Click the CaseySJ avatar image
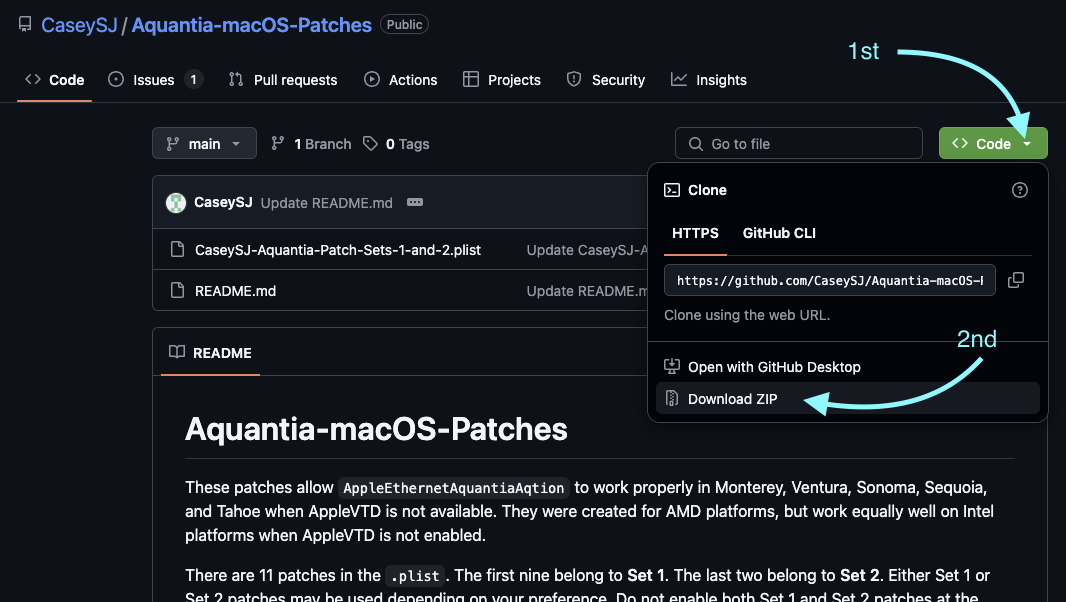Image resolution: width=1066 pixels, height=602 pixels. click(176, 203)
